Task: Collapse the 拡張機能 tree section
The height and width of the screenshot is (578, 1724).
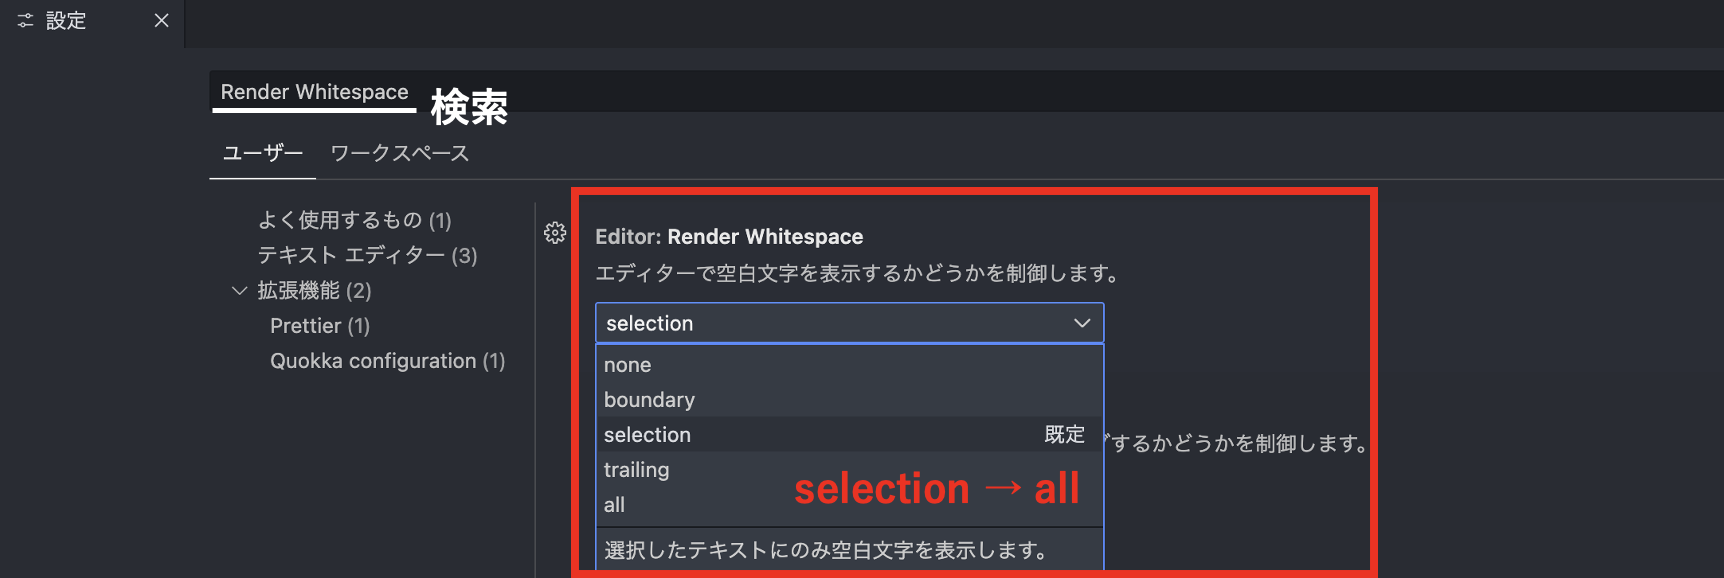Action: pyautogui.click(x=239, y=290)
